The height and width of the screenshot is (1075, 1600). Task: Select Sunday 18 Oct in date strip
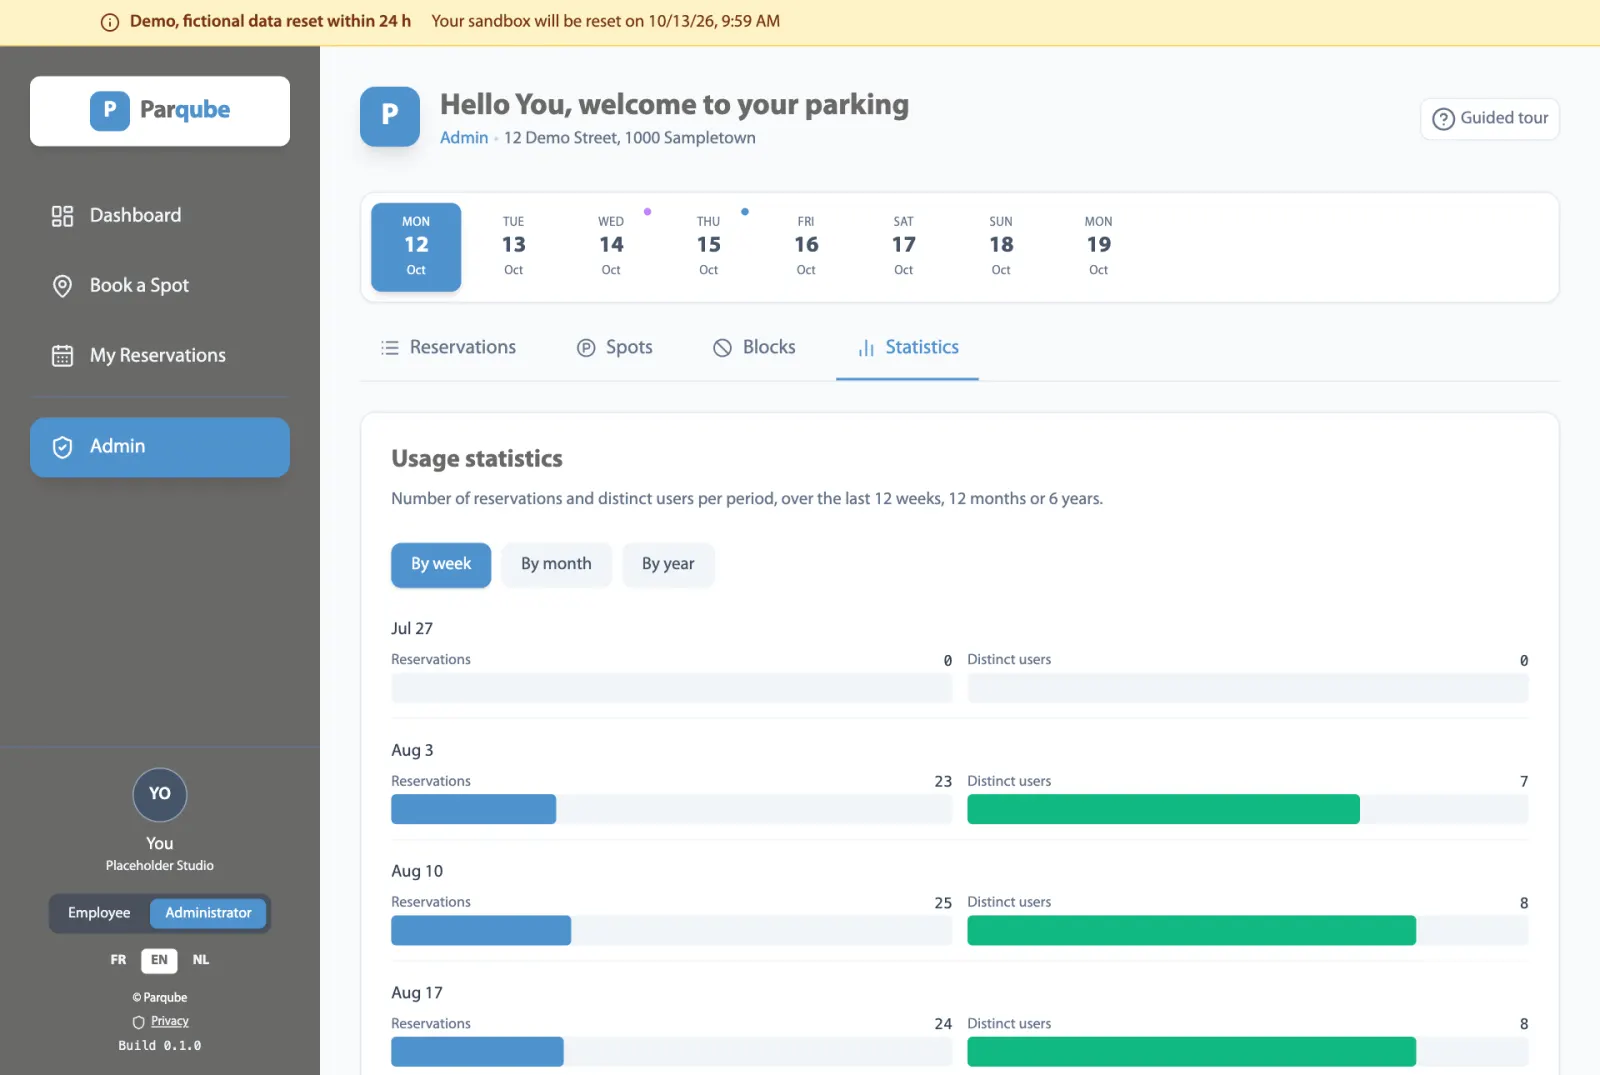pos(1001,247)
